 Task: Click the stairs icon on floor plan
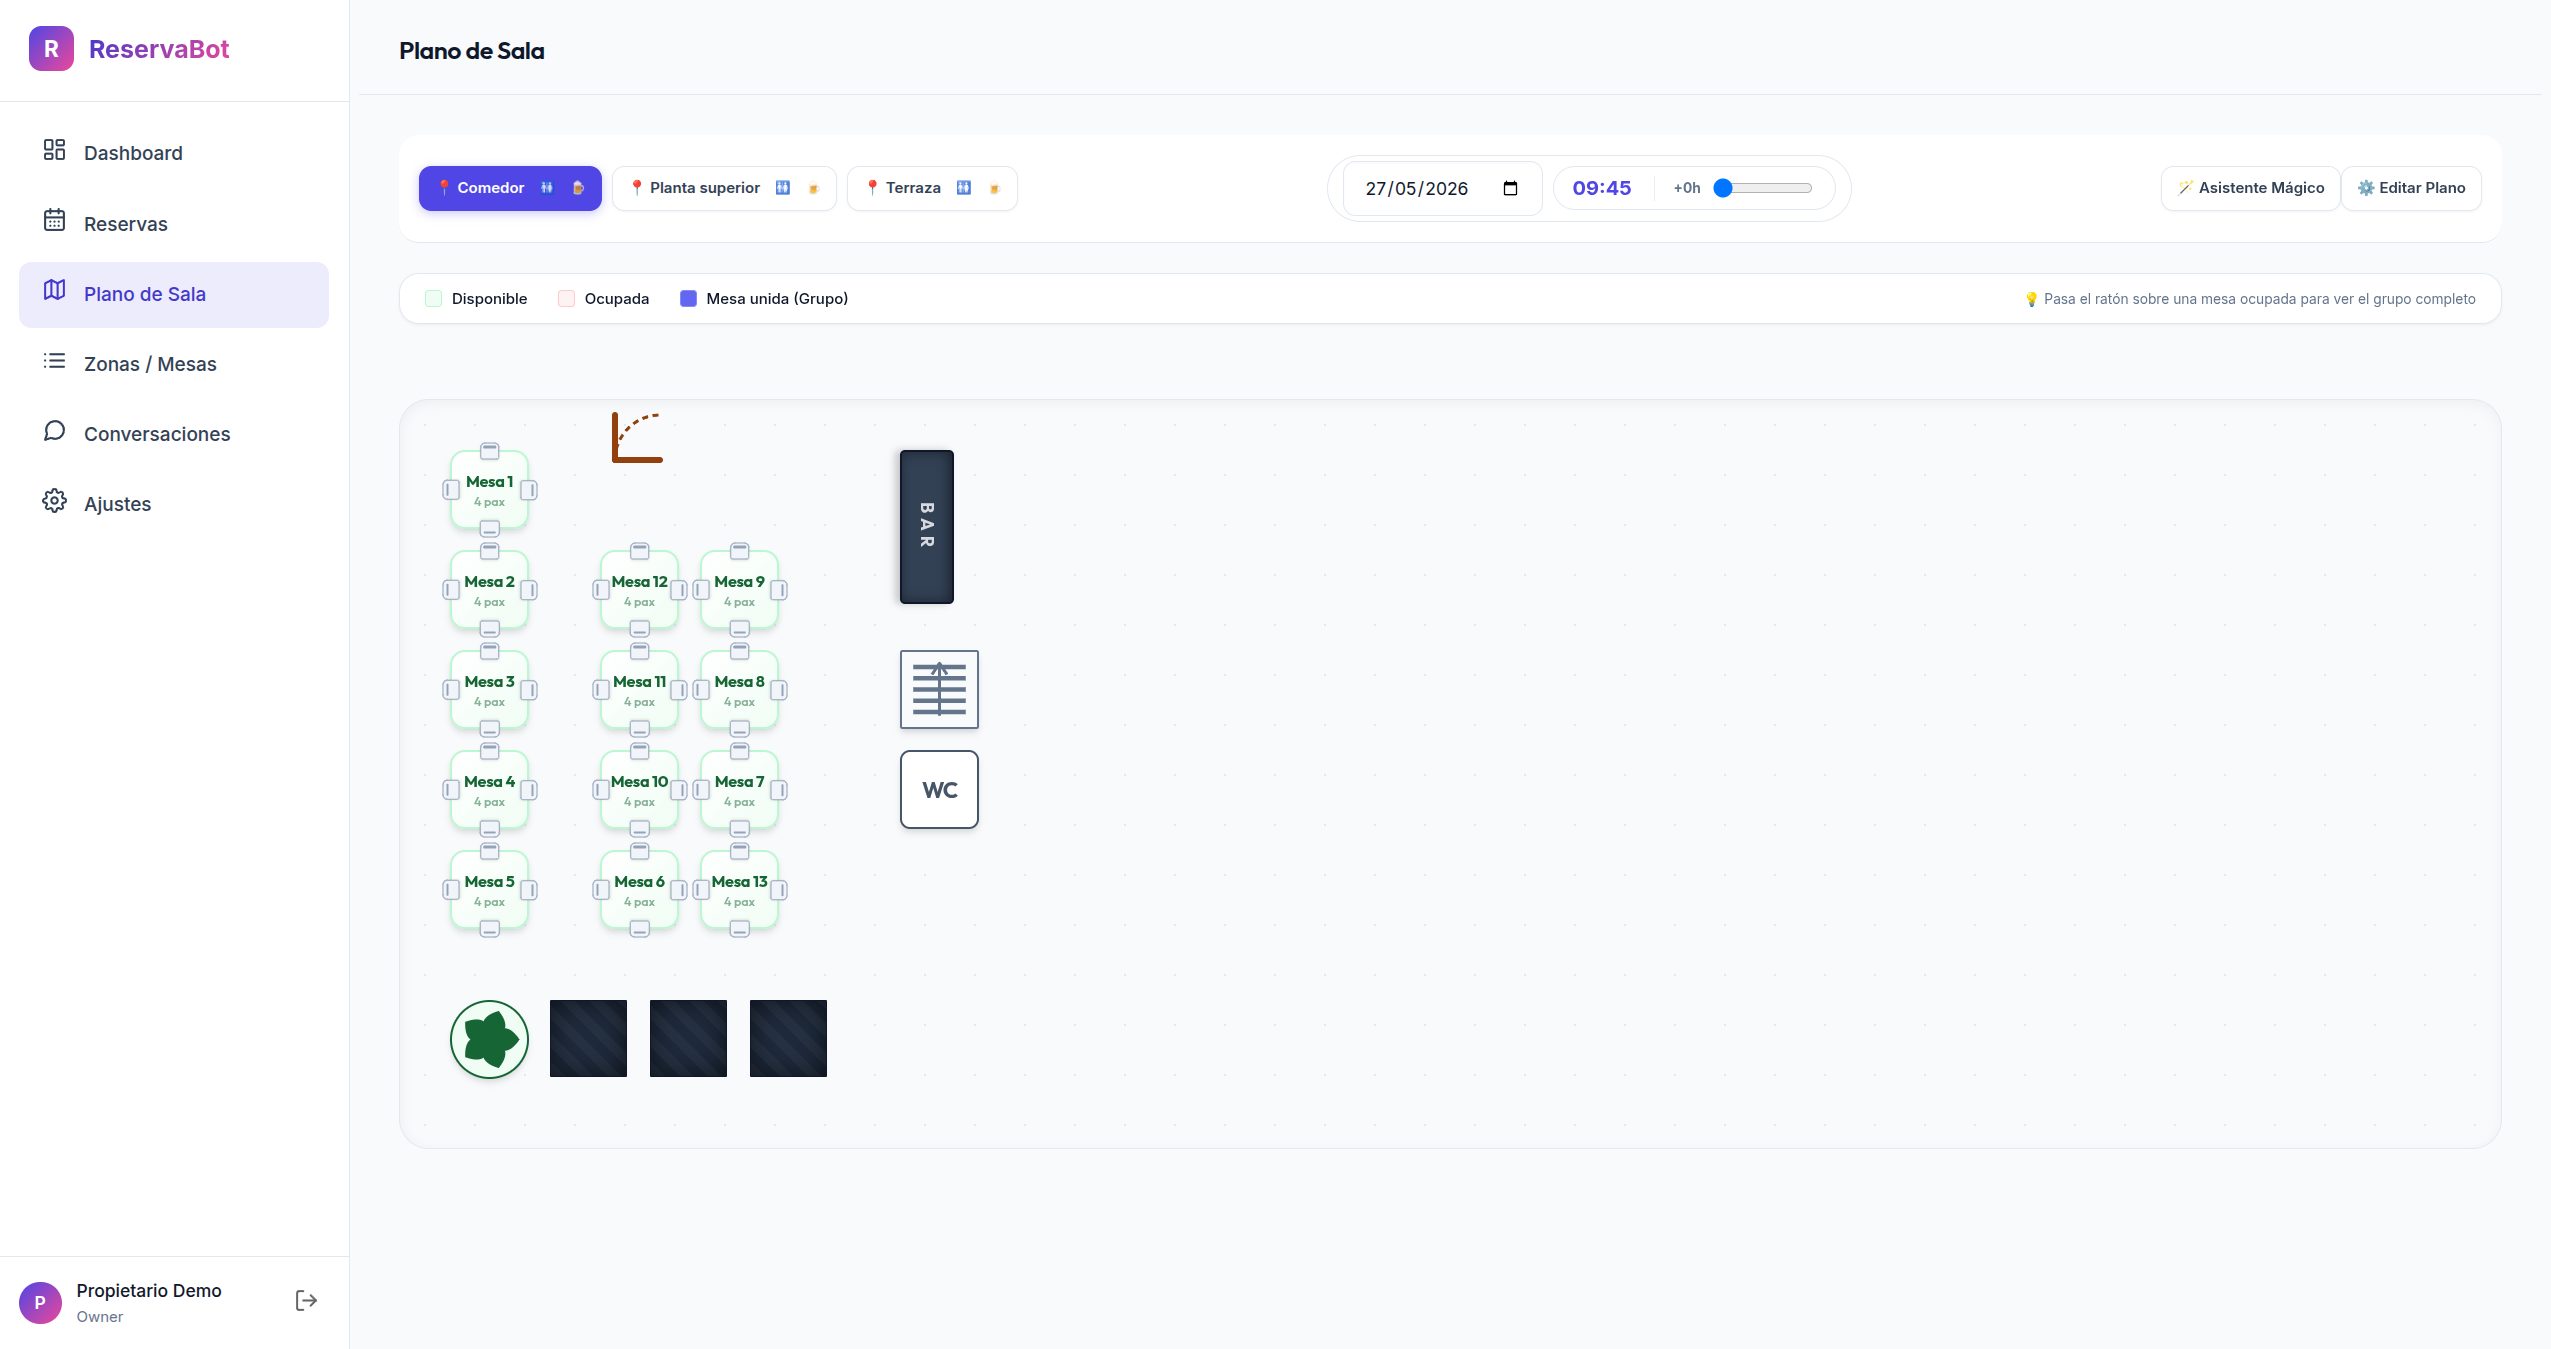[939, 689]
